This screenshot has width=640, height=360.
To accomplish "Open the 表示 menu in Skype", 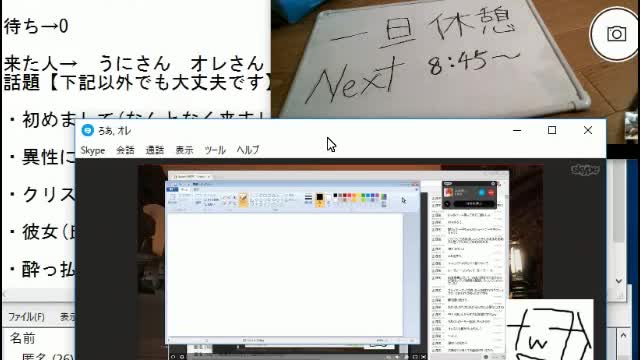I will pyautogui.click(x=184, y=150).
